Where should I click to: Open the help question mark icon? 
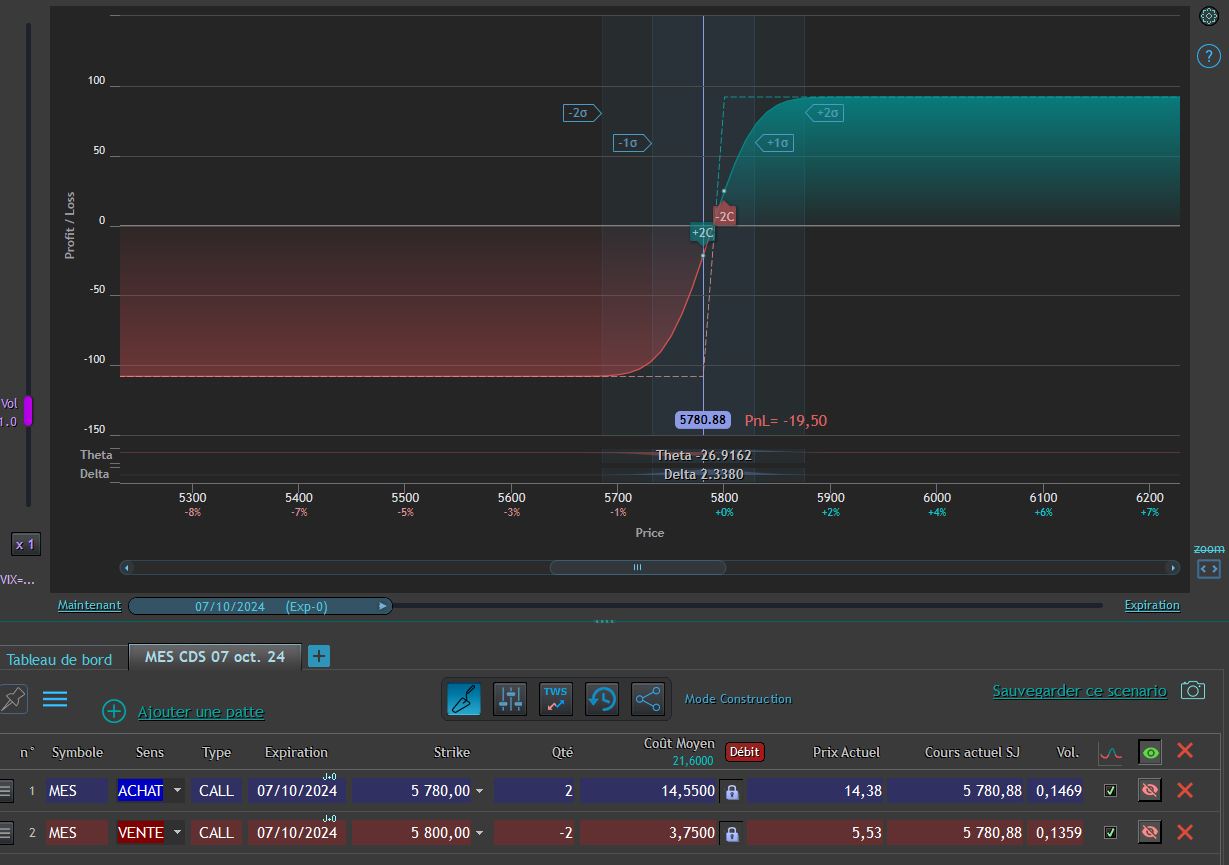point(1208,56)
